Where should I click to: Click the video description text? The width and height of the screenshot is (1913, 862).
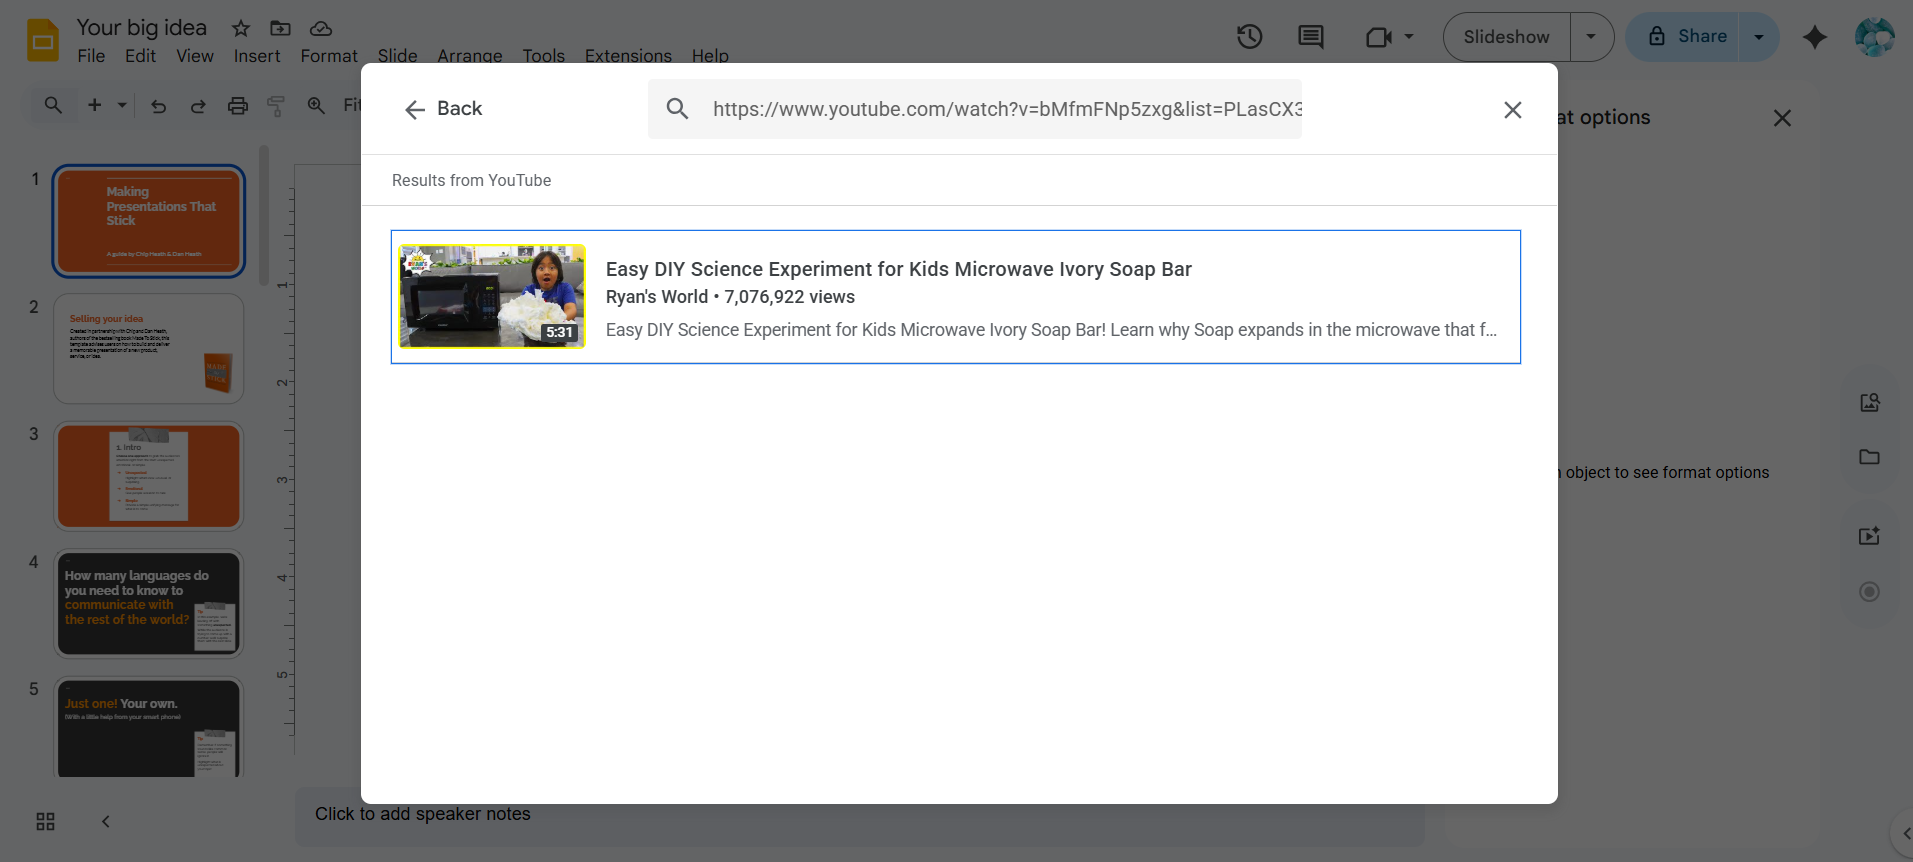point(1051,330)
